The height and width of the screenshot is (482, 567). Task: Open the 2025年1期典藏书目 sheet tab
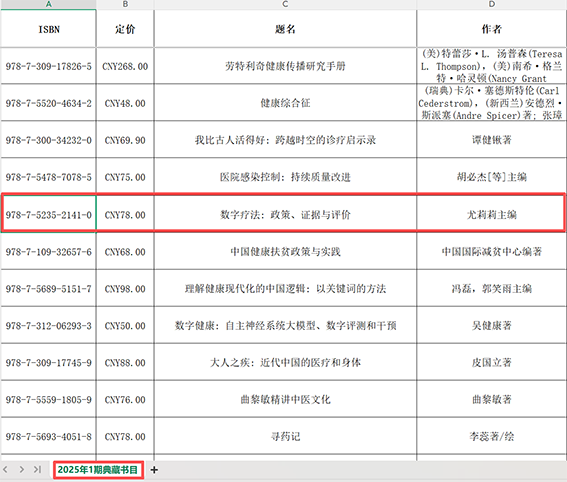(98, 470)
